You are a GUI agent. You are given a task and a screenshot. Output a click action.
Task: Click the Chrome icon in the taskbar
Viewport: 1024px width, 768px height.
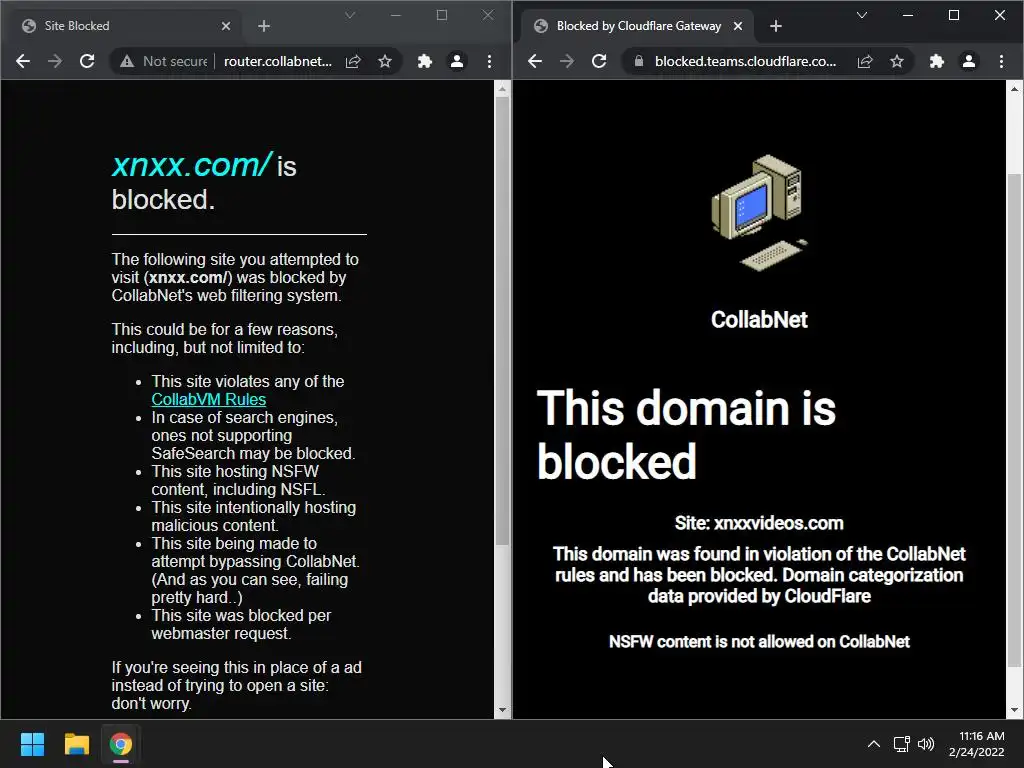(120, 744)
